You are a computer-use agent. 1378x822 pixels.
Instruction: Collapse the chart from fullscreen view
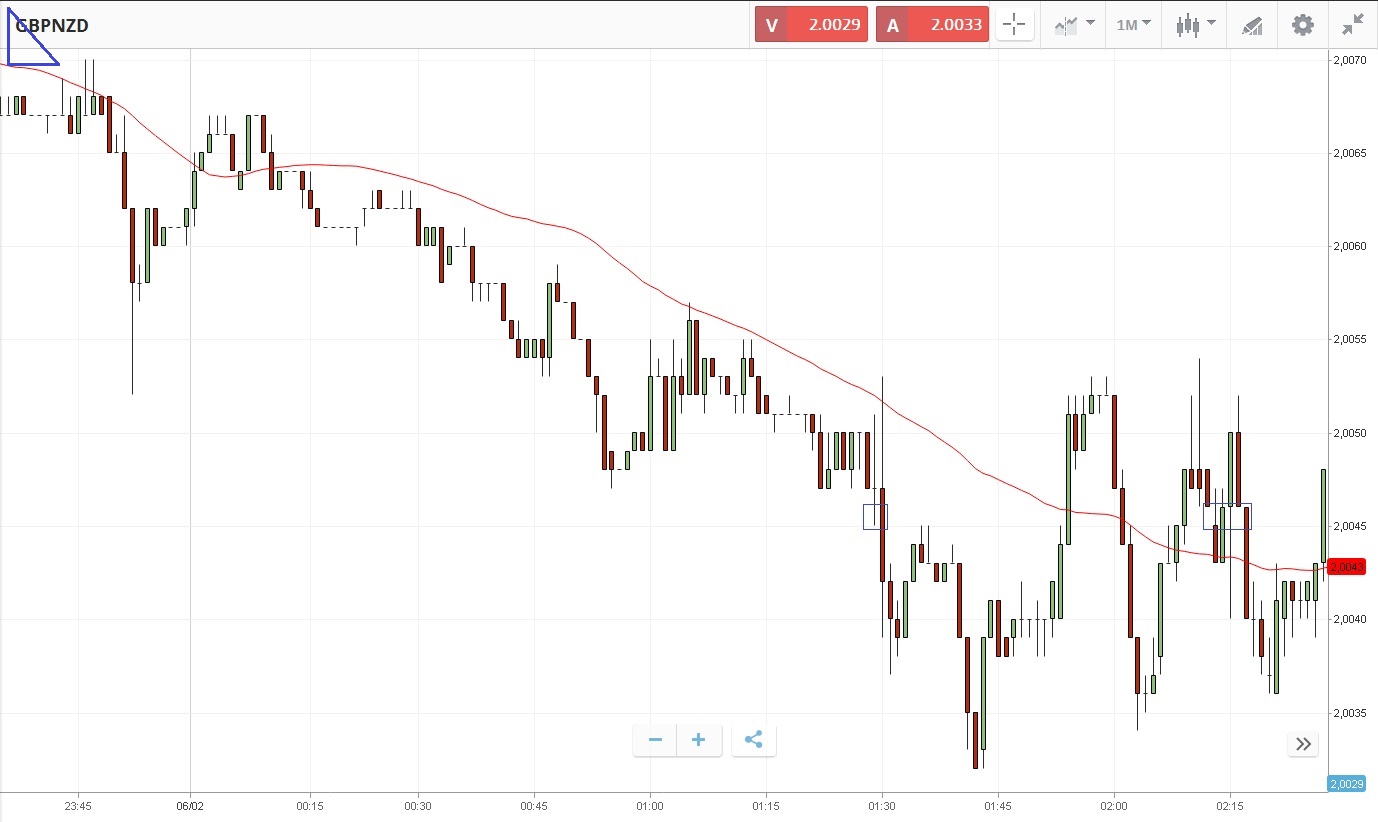tap(1354, 25)
